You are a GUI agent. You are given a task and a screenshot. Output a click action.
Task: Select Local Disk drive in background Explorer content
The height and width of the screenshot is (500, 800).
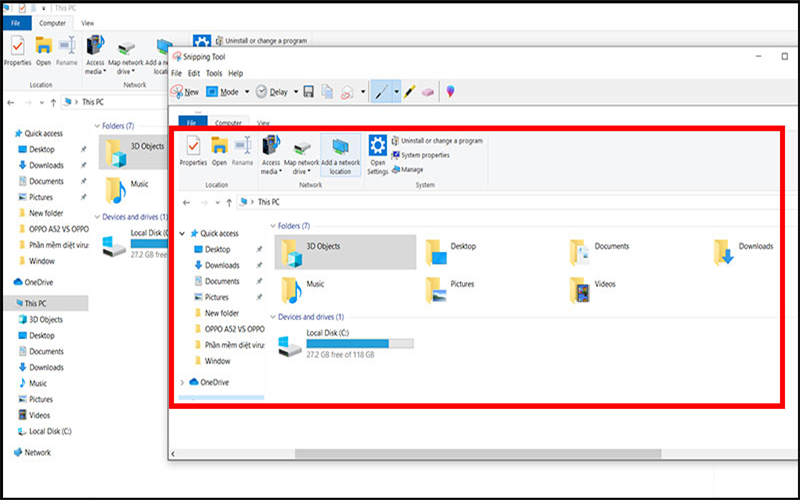tap(135, 244)
